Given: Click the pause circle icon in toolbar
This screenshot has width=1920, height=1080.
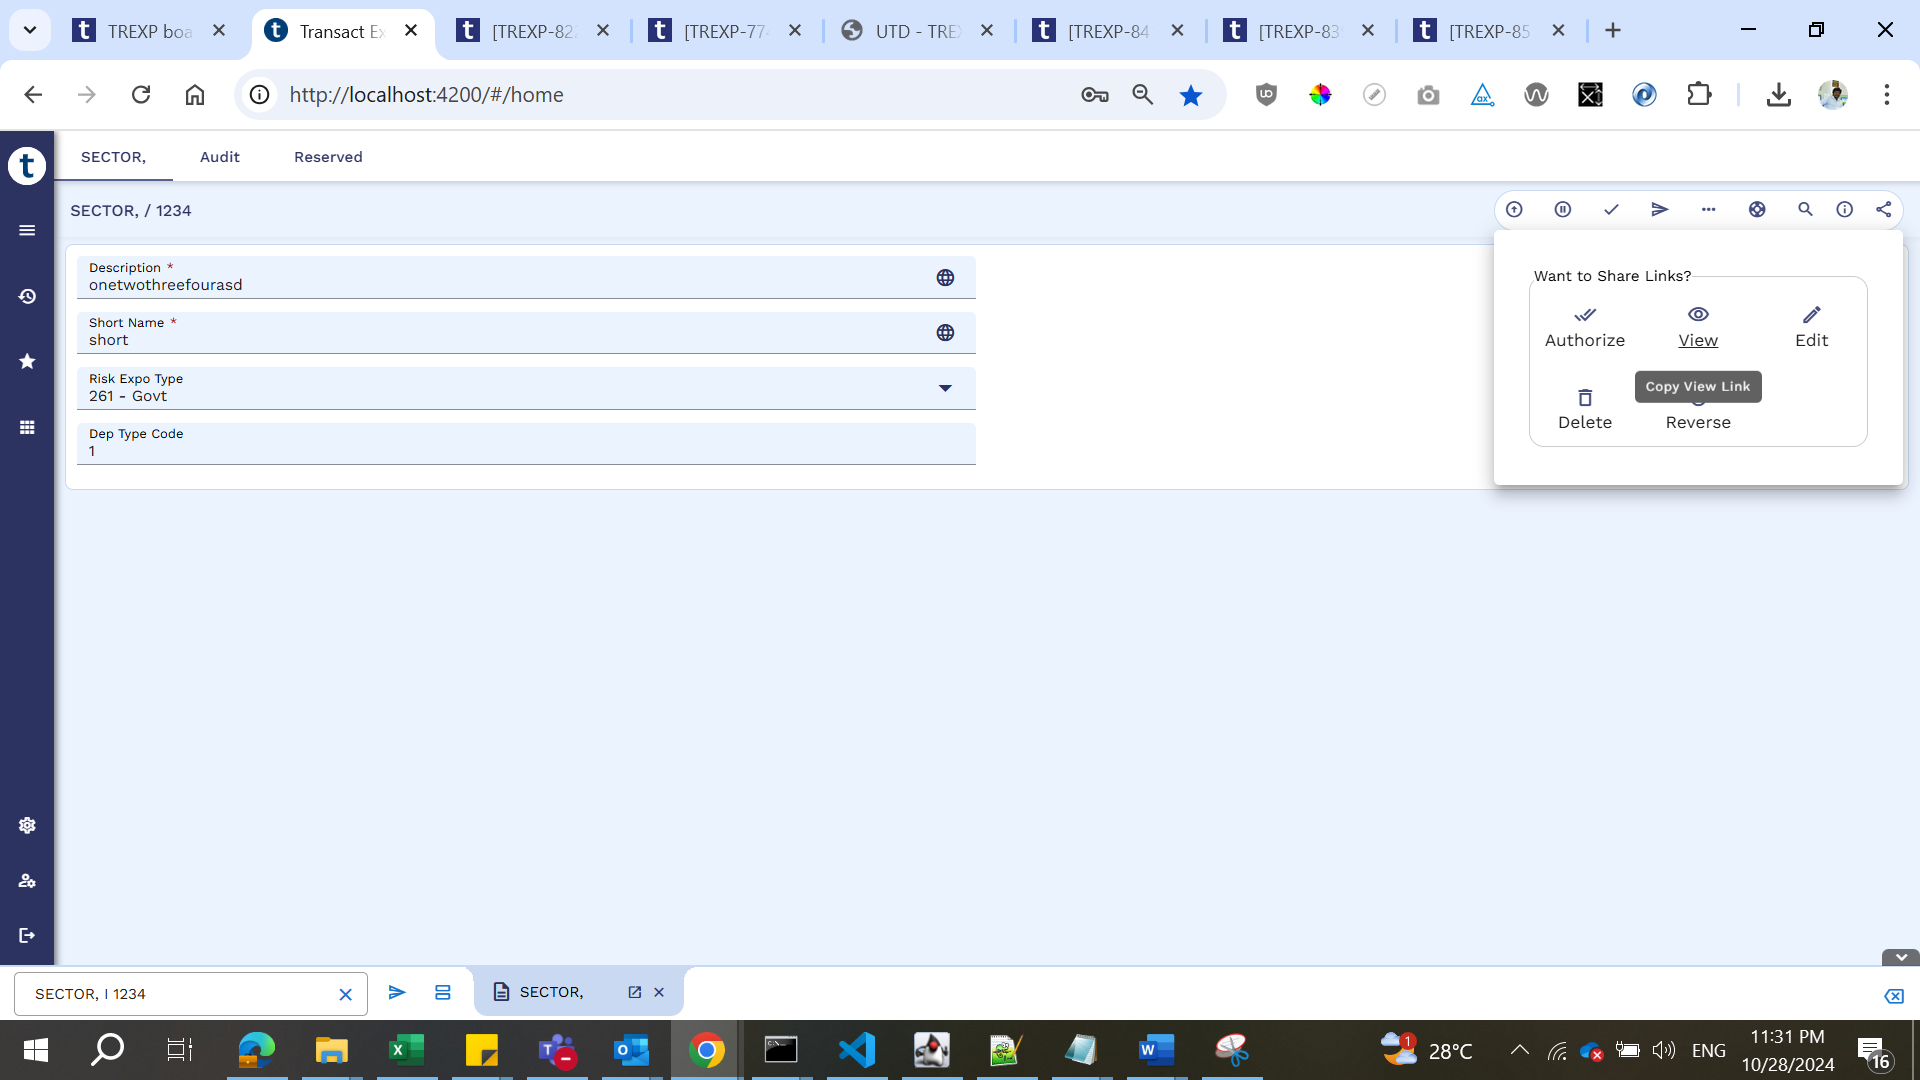Looking at the screenshot, I should pyautogui.click(x=1563, y=209).
